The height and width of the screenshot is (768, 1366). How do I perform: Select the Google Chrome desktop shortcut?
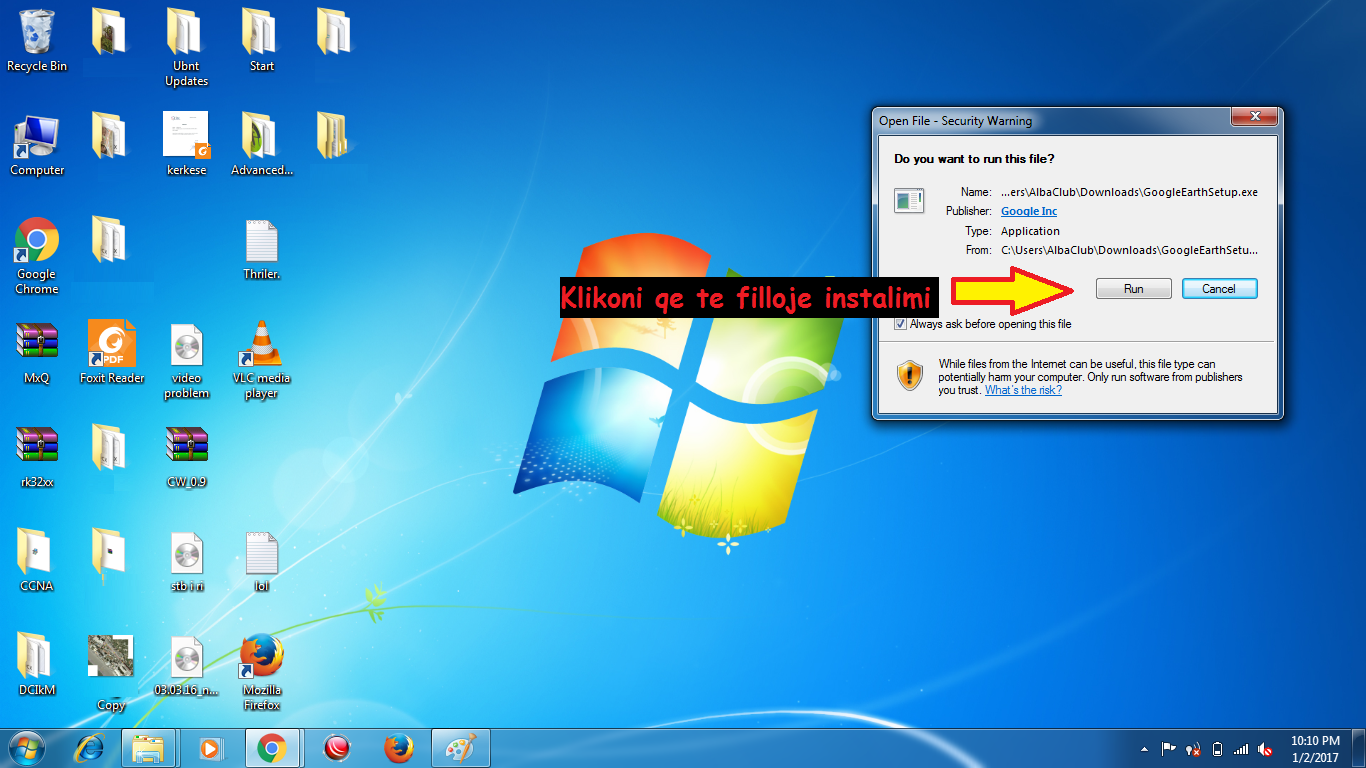pyautogui.click(x=37, y=256)
